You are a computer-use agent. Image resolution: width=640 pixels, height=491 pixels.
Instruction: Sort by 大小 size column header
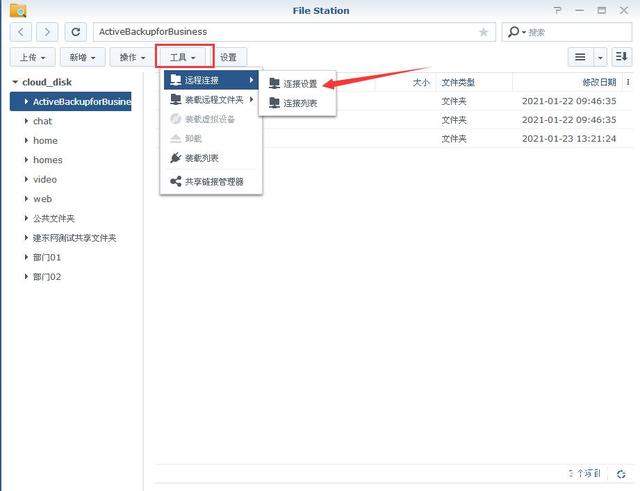tap(405, 82)
